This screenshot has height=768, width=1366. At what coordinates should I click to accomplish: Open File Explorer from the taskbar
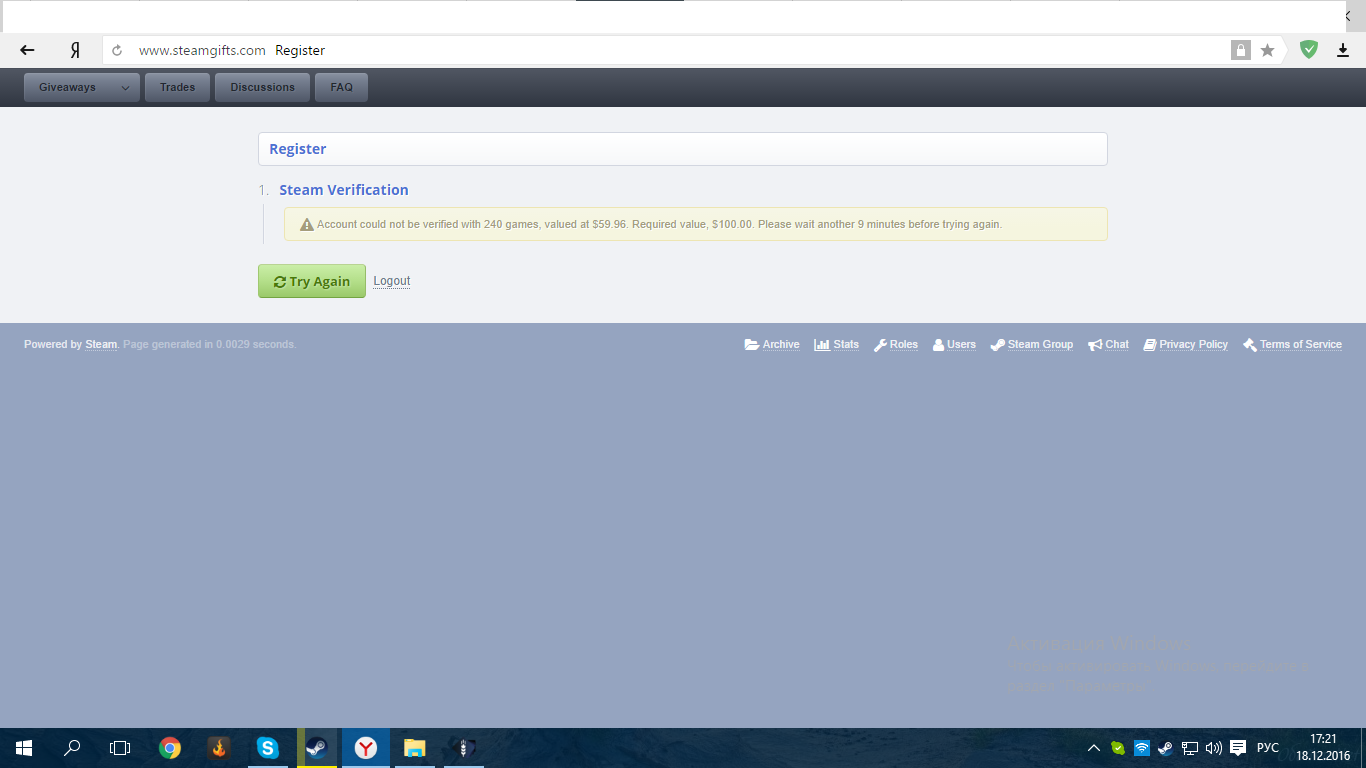[415, 748]
